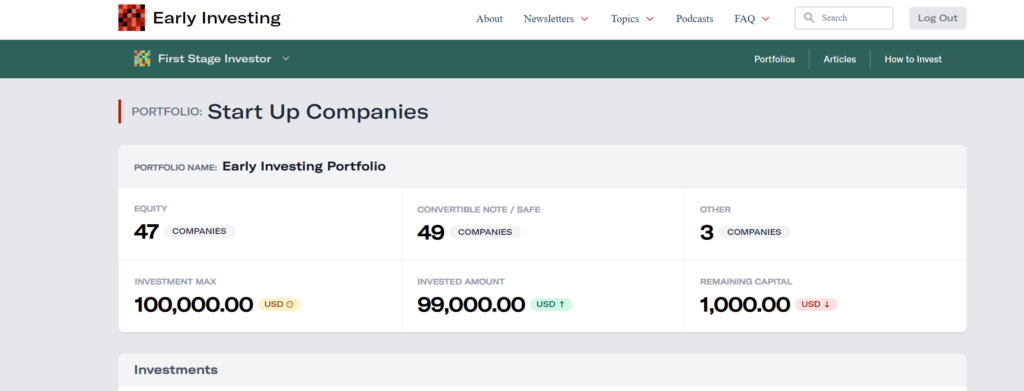Screen dimensions: 1024x391
Task: Click the CONVERTIBLE NOTE / SAFE label
Action: coord(479,210)
